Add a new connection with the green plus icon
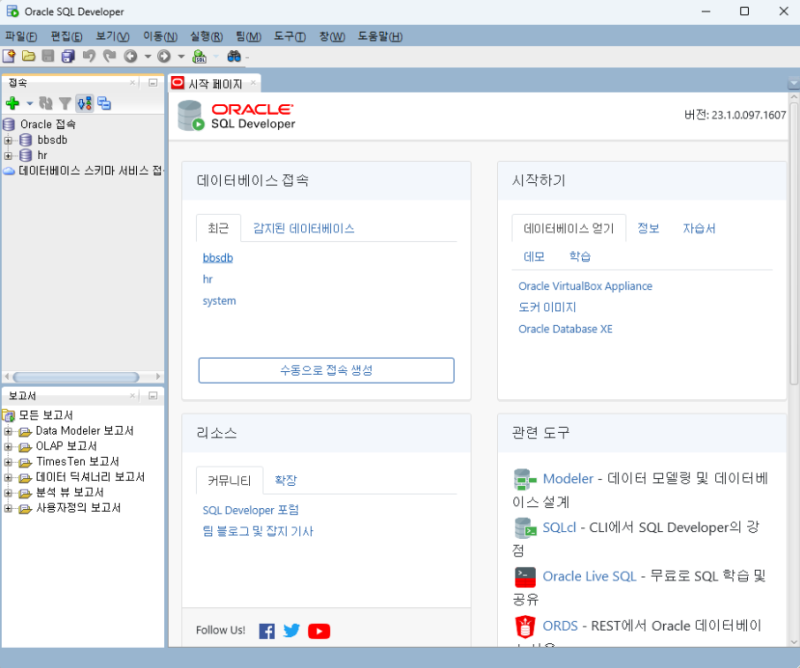 pos(12,103)
